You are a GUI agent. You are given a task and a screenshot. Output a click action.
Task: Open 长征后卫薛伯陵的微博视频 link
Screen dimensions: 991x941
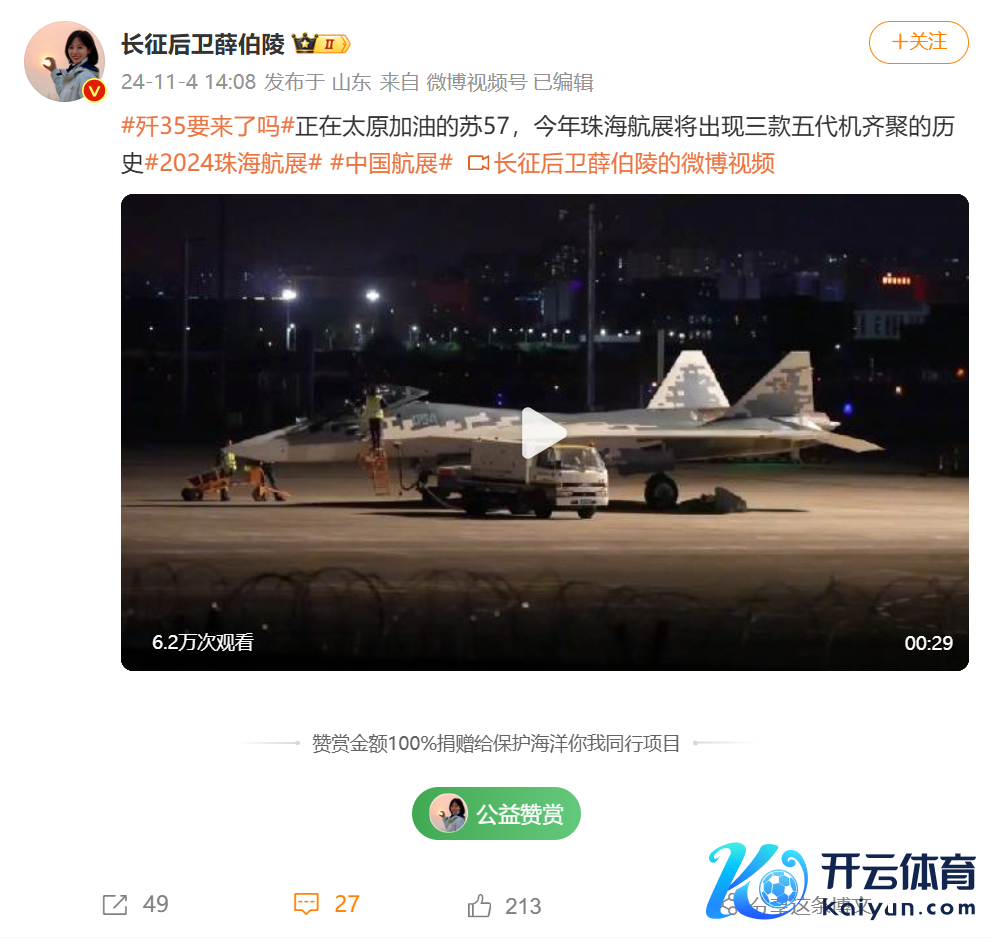click(x=634, y=164)
